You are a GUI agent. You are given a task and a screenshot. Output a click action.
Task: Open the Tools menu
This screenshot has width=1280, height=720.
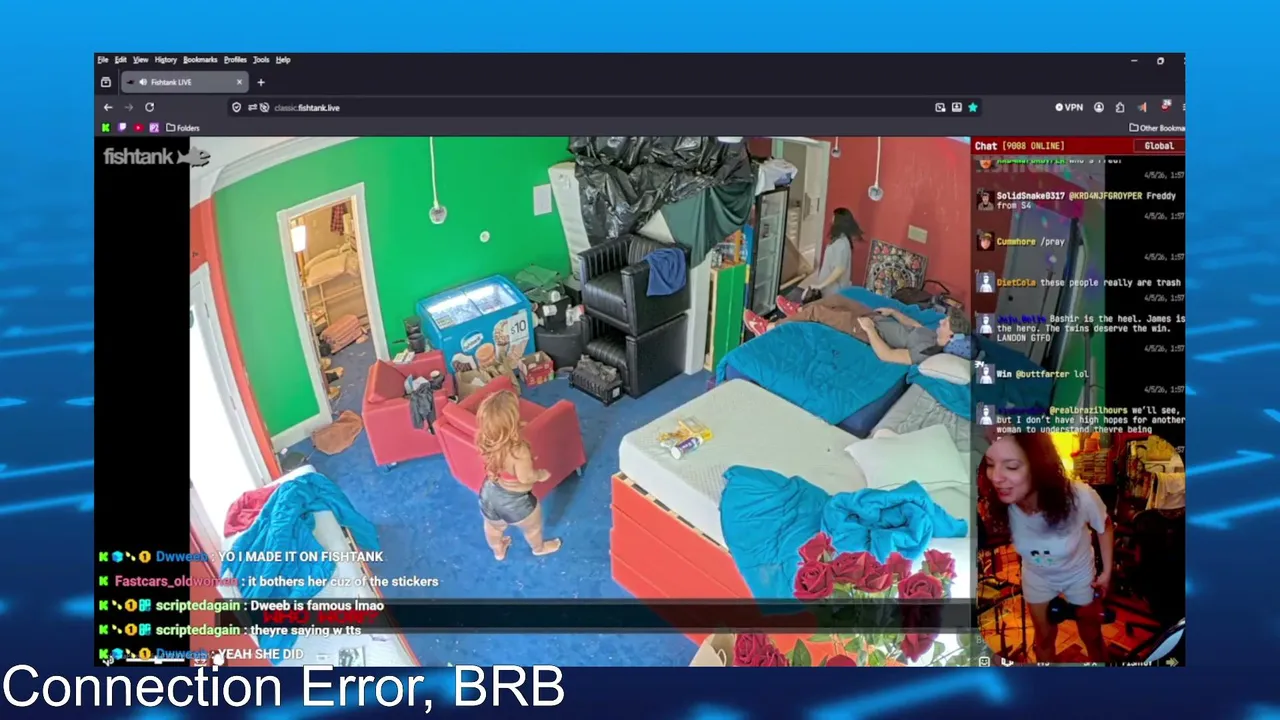[261, 60]
